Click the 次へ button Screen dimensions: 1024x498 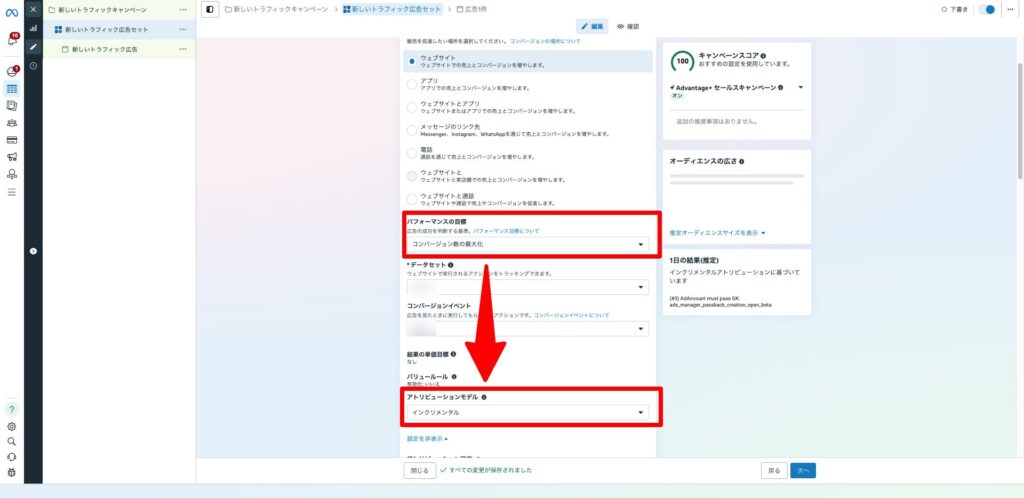[803, 471]
